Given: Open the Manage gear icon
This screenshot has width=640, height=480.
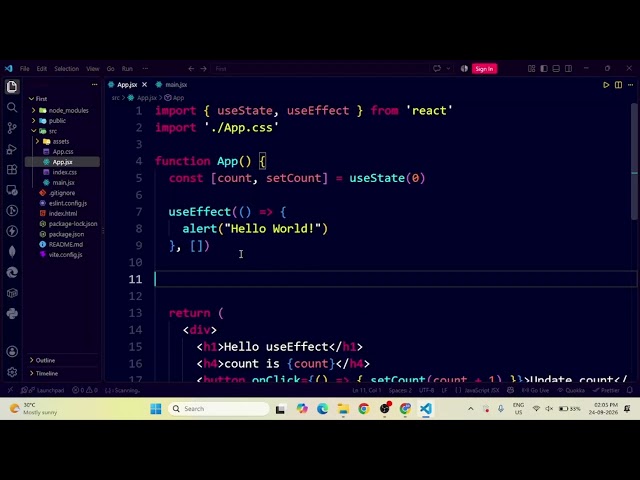Looking at the screenshot, I should click(12, 372).
